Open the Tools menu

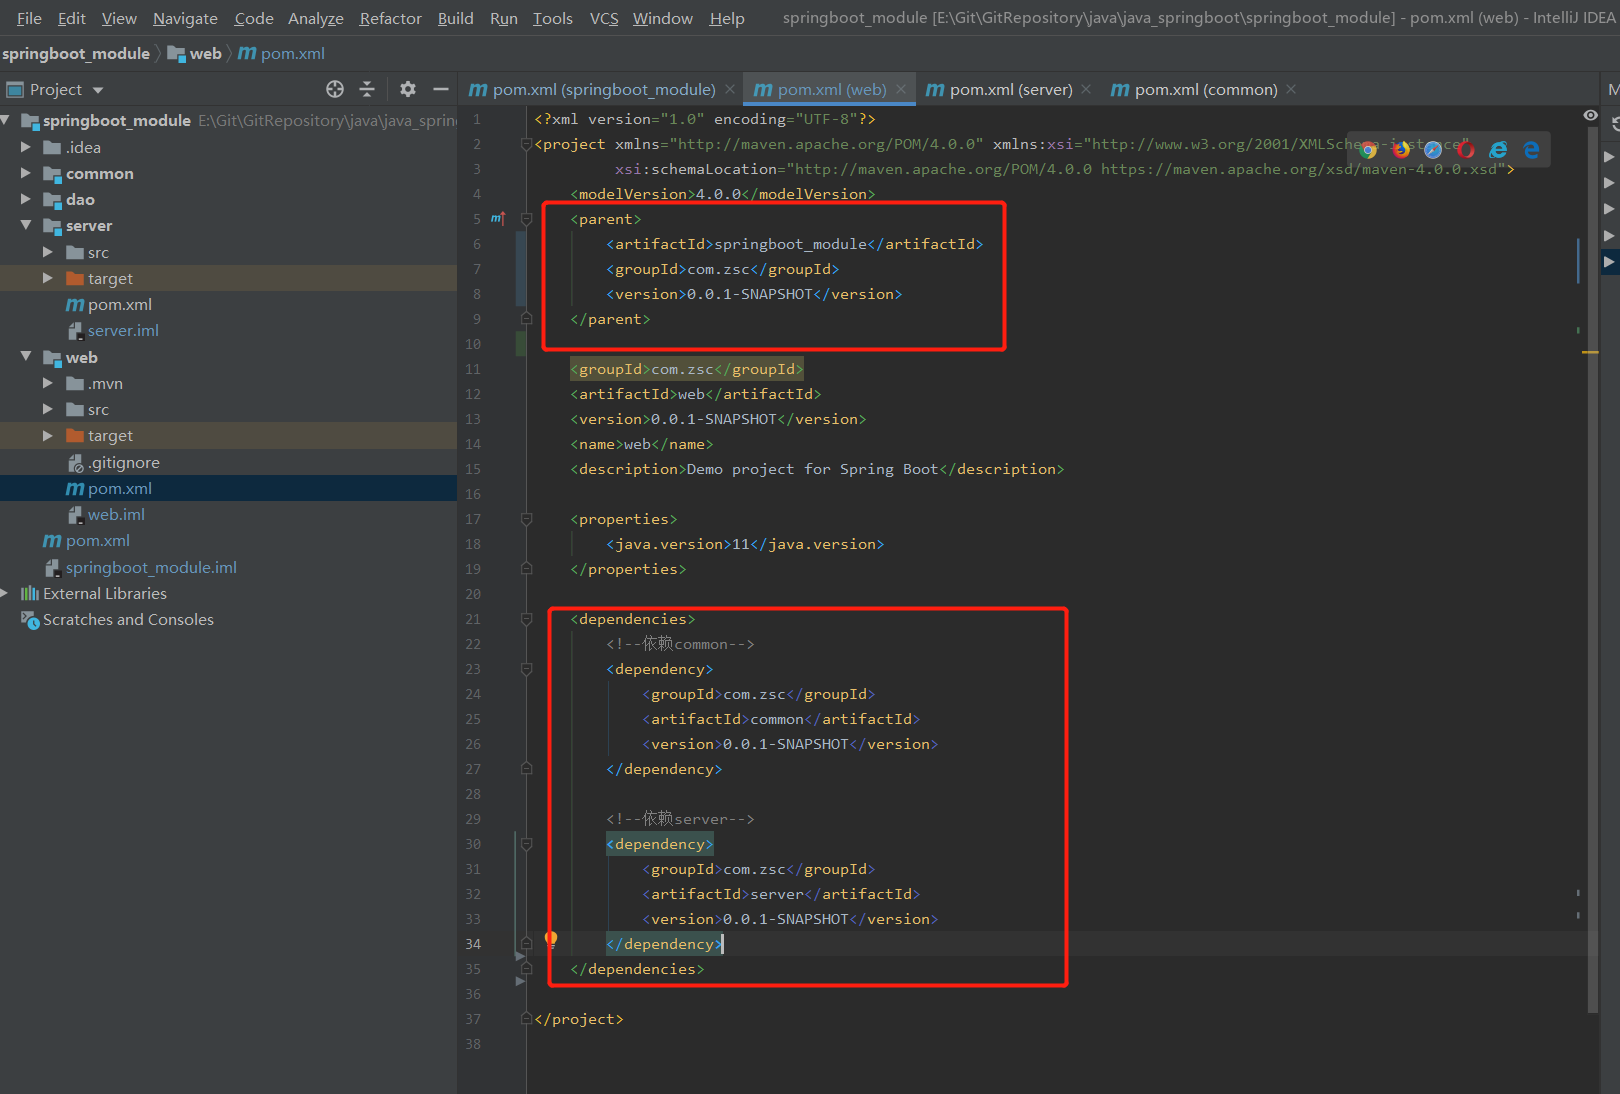pyautogui.click(x=553, y=18)
